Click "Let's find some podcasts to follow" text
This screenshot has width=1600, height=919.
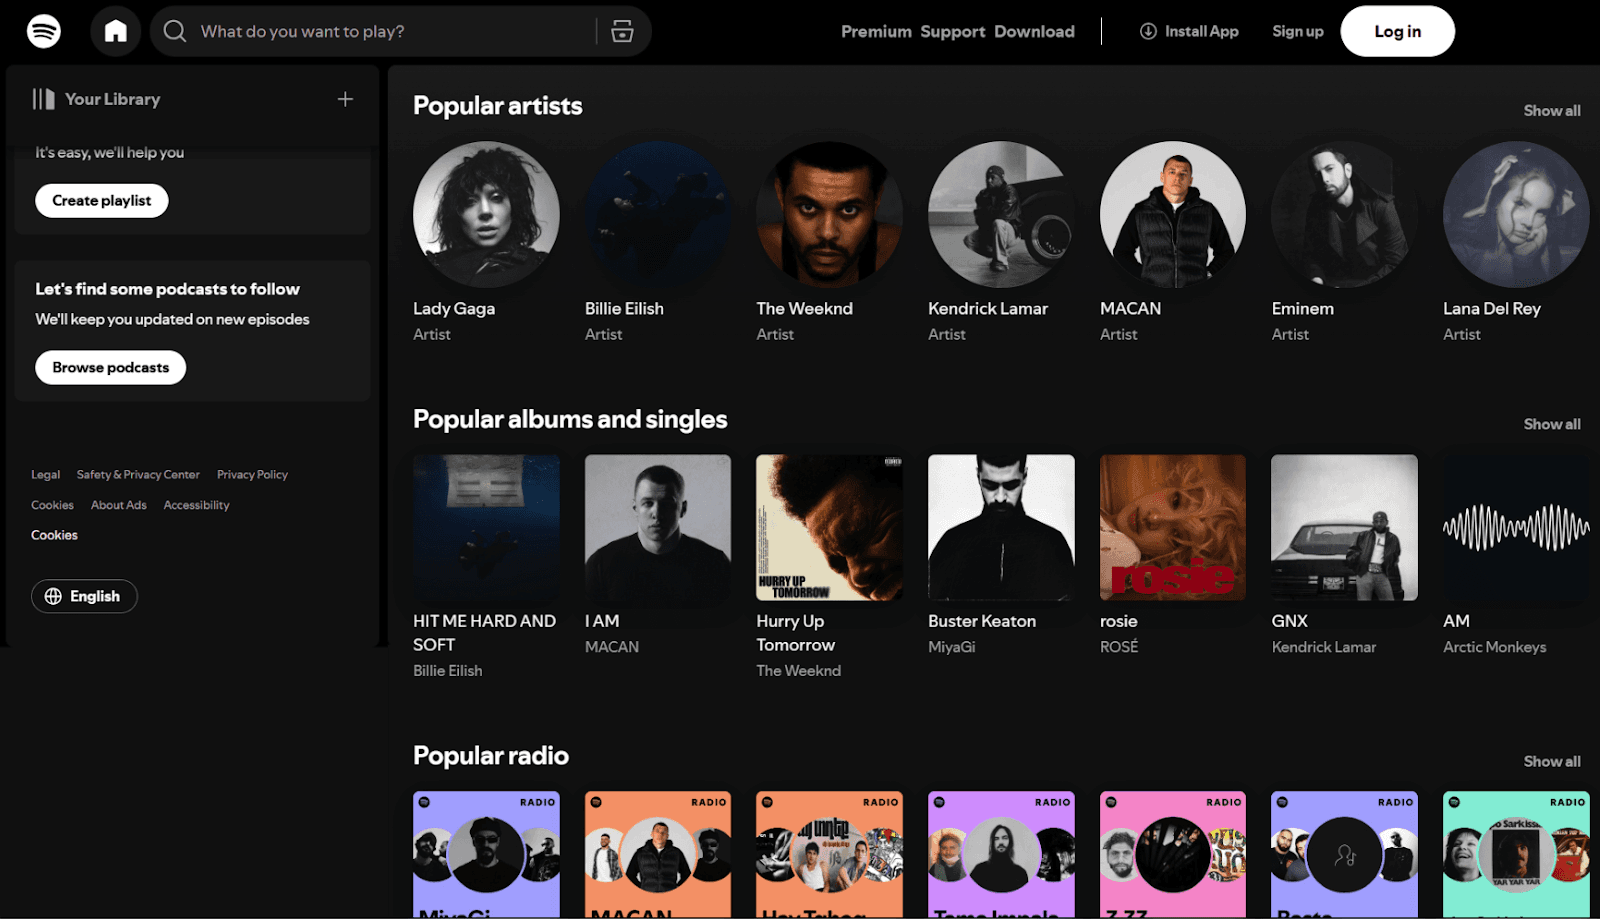click(x=168, y=289)
